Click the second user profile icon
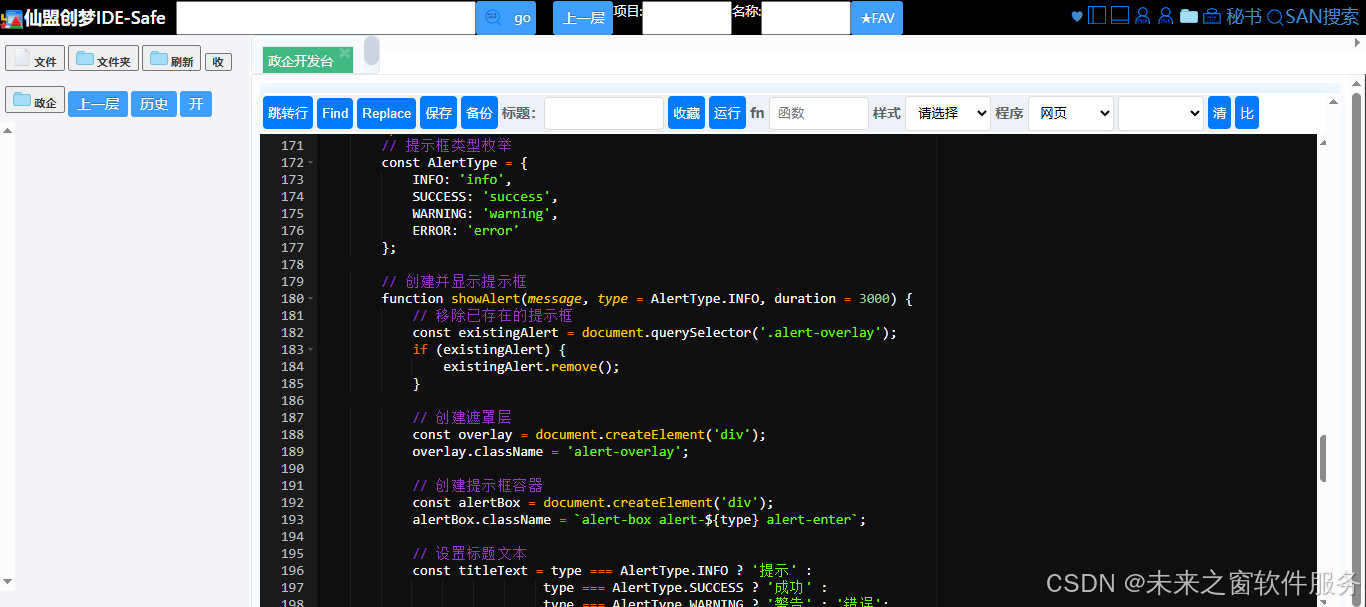Image resolution: width=1366 pixels, height=607 pixels. point(1165,16)
